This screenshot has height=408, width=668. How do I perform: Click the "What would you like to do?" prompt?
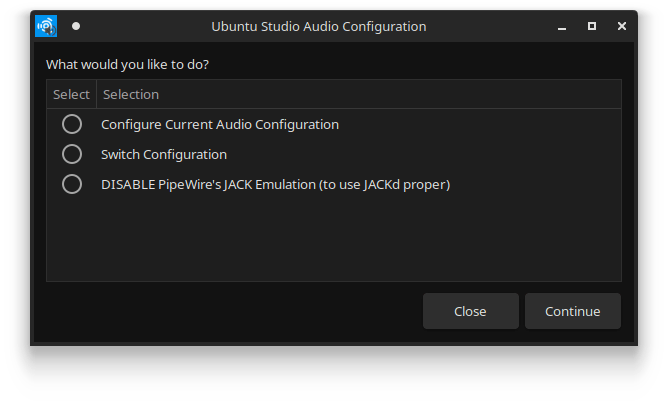point(134,65)
